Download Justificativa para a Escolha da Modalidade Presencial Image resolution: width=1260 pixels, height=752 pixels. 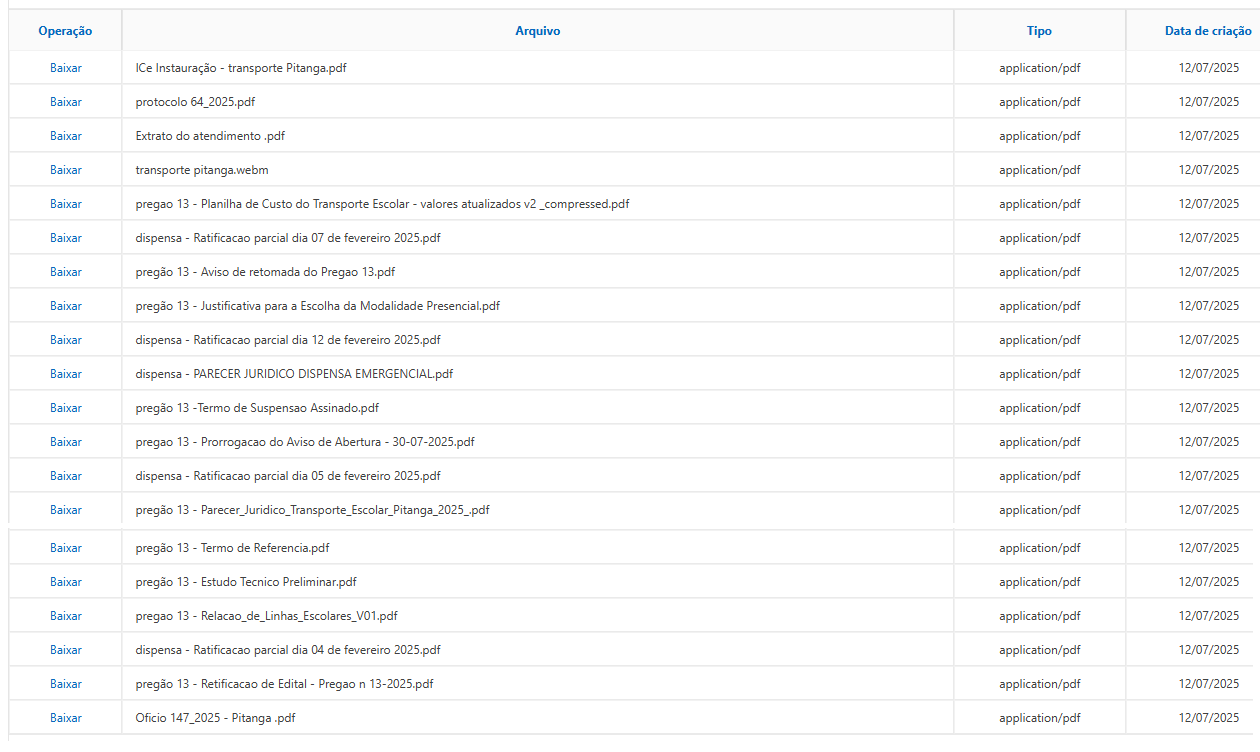[x=66, y=306]
